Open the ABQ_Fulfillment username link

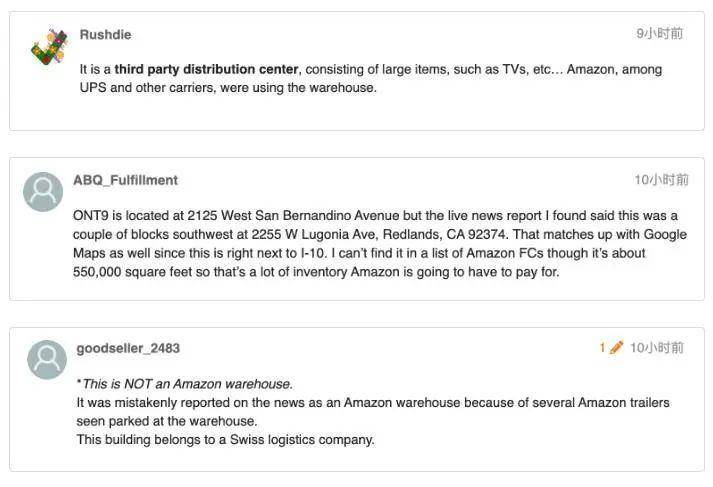click(125, 180)
